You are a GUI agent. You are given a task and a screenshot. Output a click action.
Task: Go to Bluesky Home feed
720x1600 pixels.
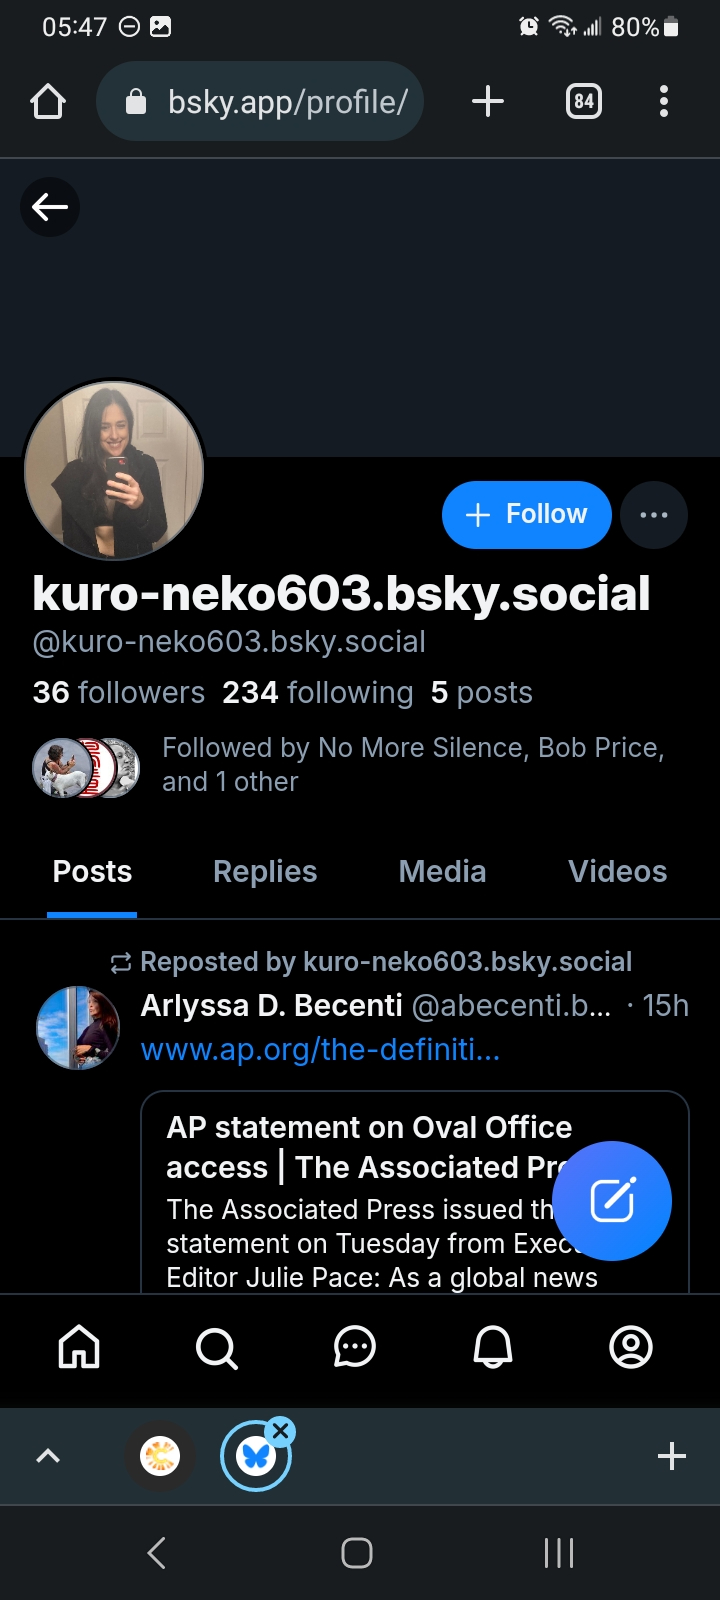(x=79, y=1347)
